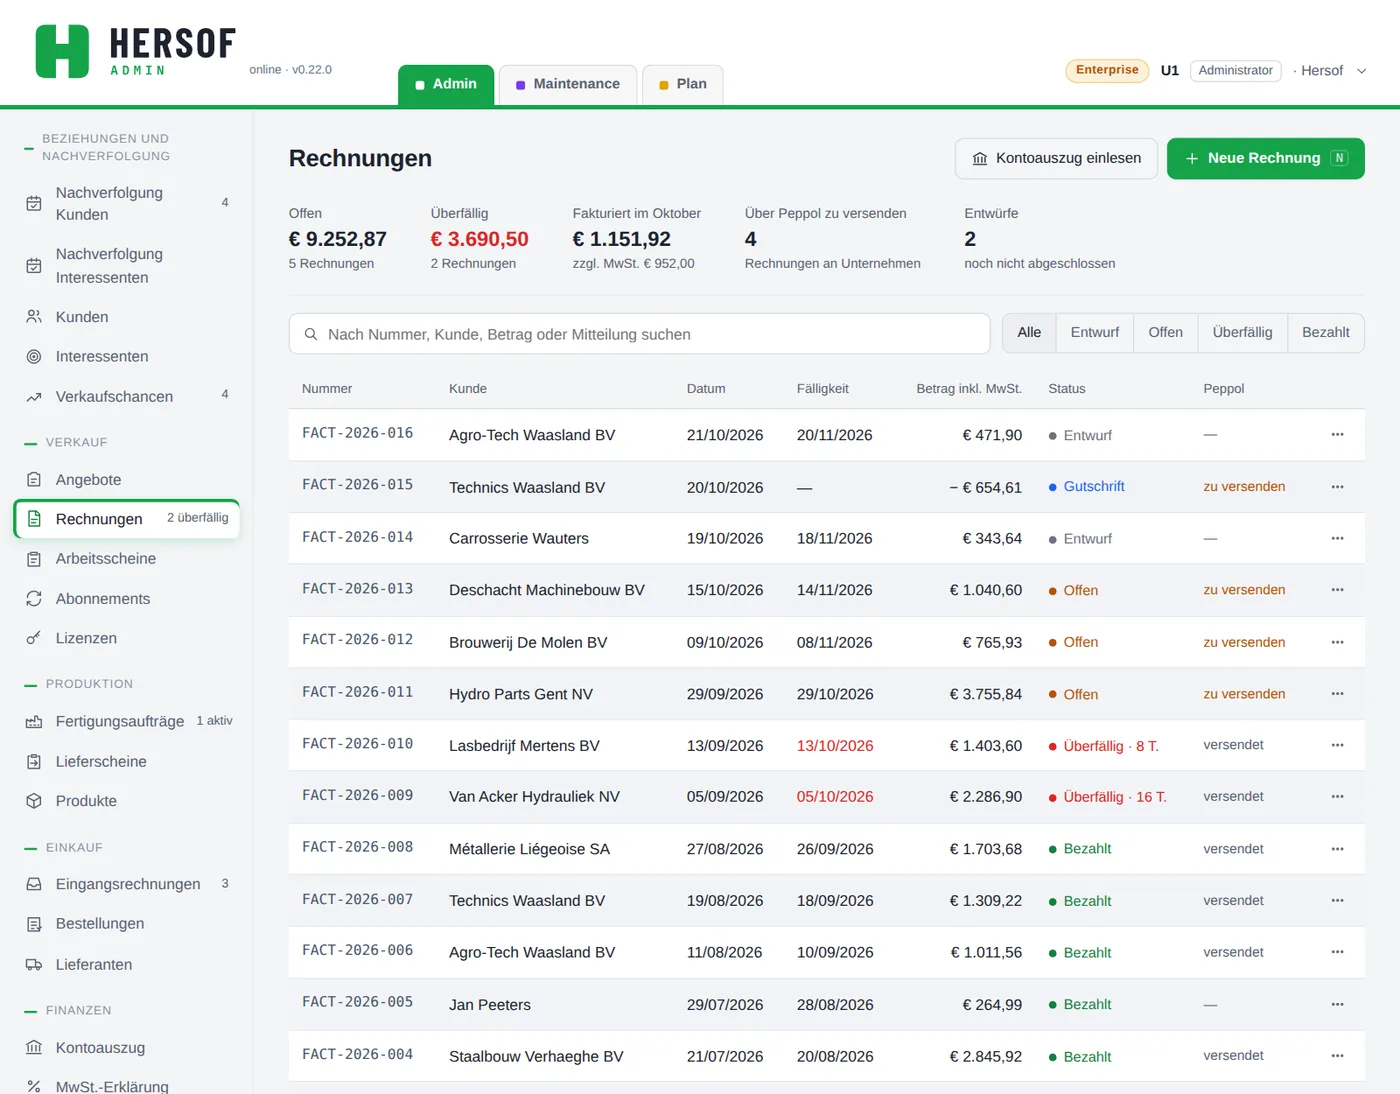The width and height of the screenshot is (1400, 1094).
Task: Focus the invoice search field
Action: pos(639,334)
